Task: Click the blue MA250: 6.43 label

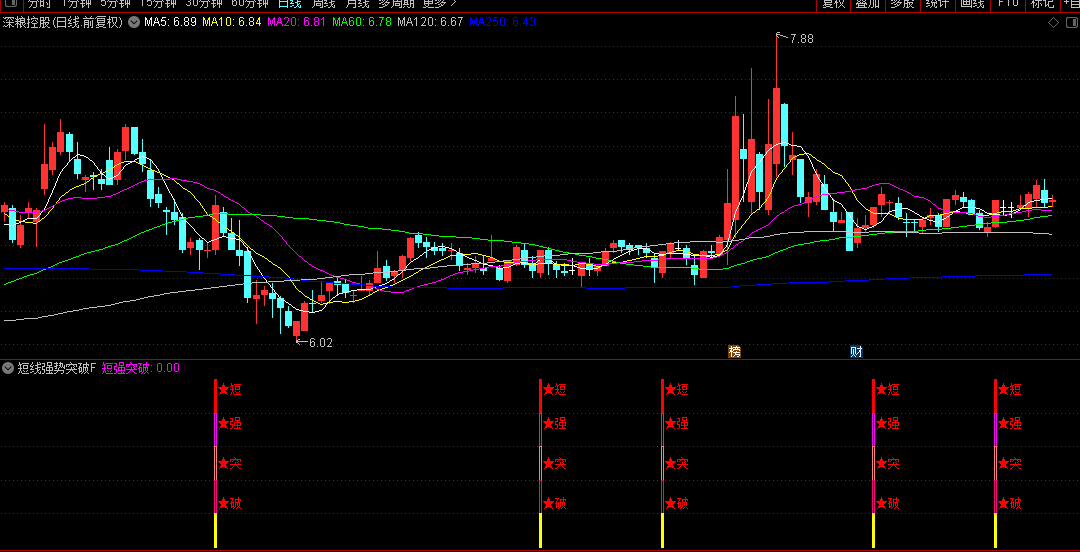Action: tap(503, 22)
